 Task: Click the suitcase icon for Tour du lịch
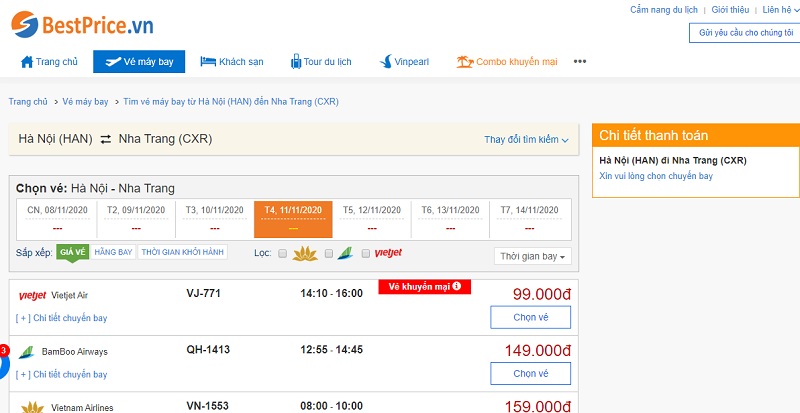point(296,62)
